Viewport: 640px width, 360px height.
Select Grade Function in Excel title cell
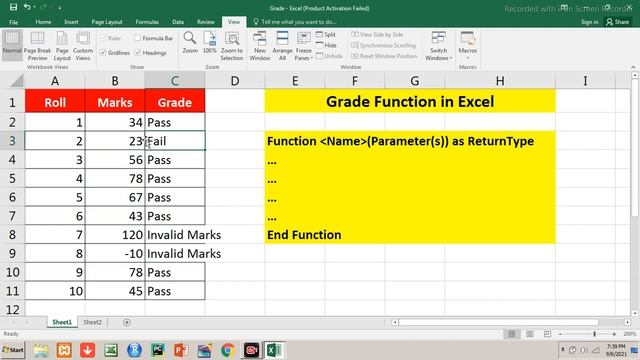coord(410,101)
